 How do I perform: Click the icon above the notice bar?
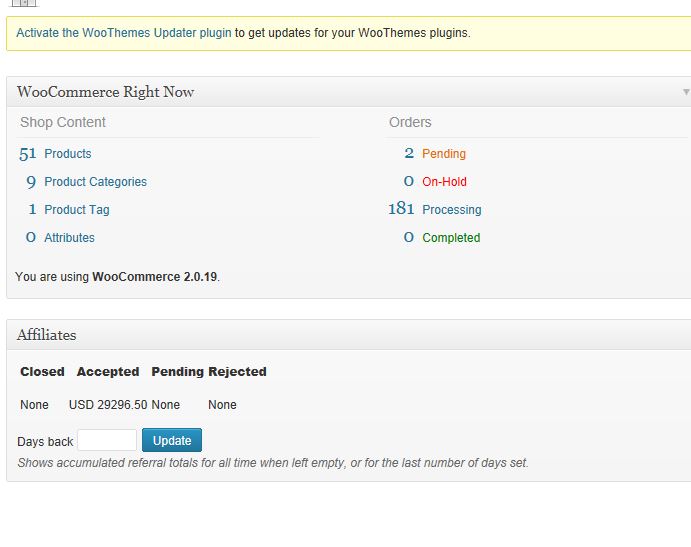24,3
